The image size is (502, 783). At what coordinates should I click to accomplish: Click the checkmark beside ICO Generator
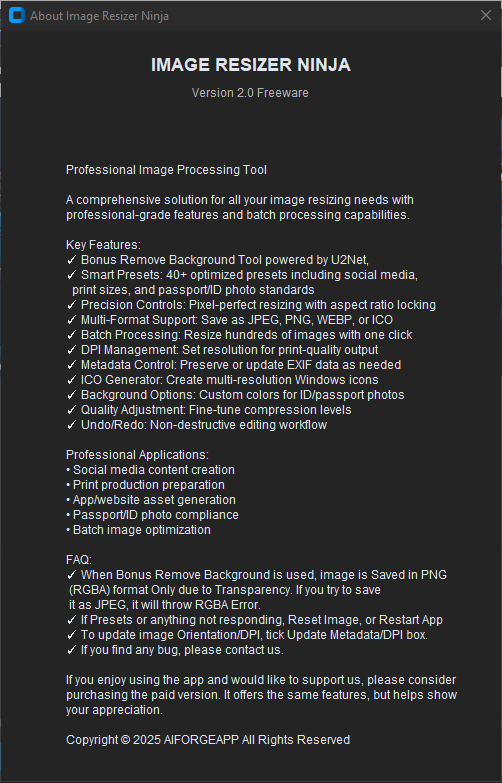coord(71,380)
